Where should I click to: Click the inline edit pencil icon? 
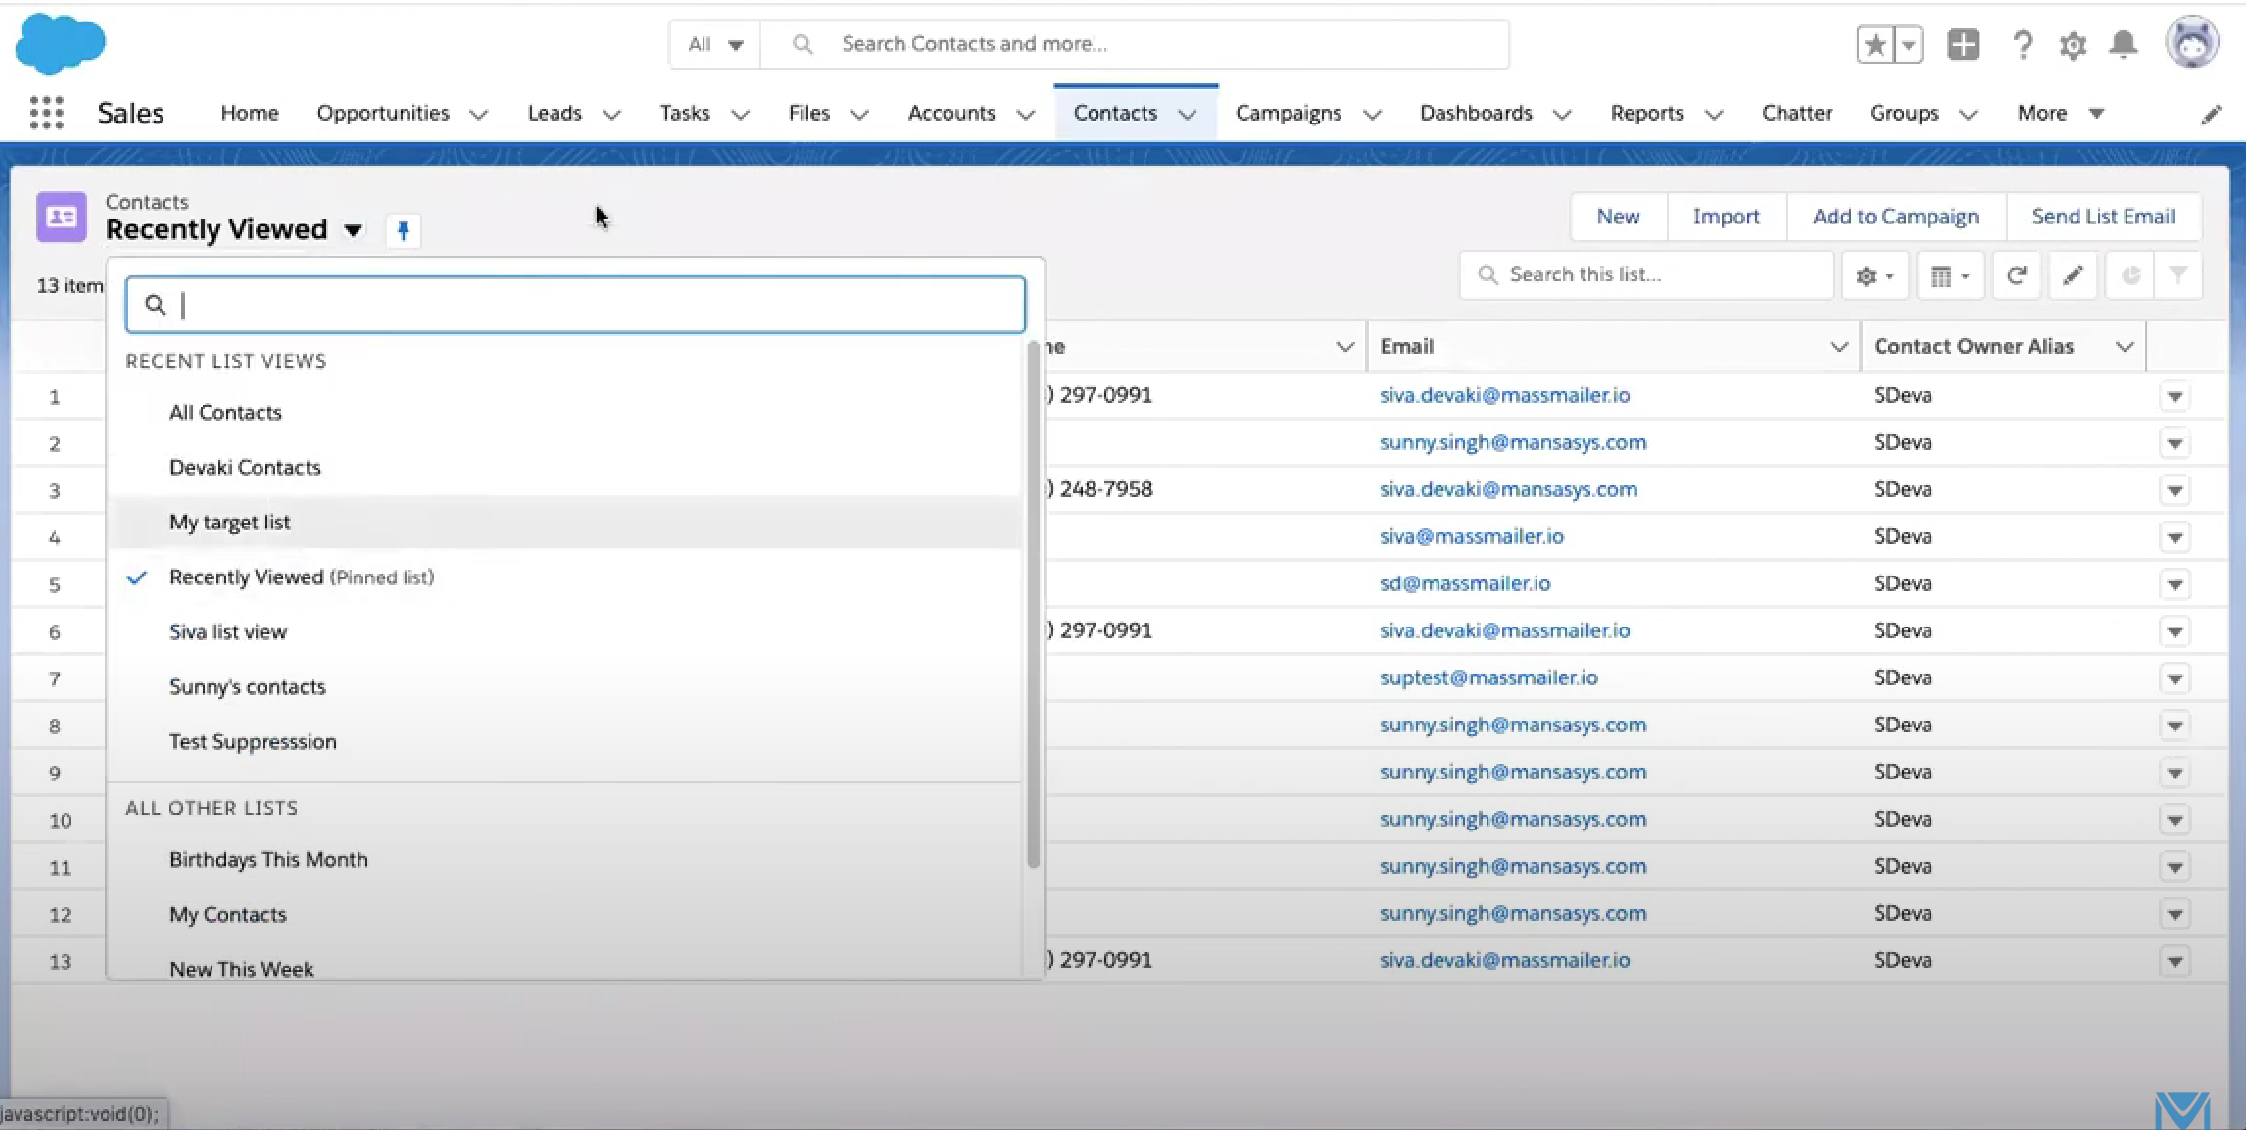(2073, 276)
